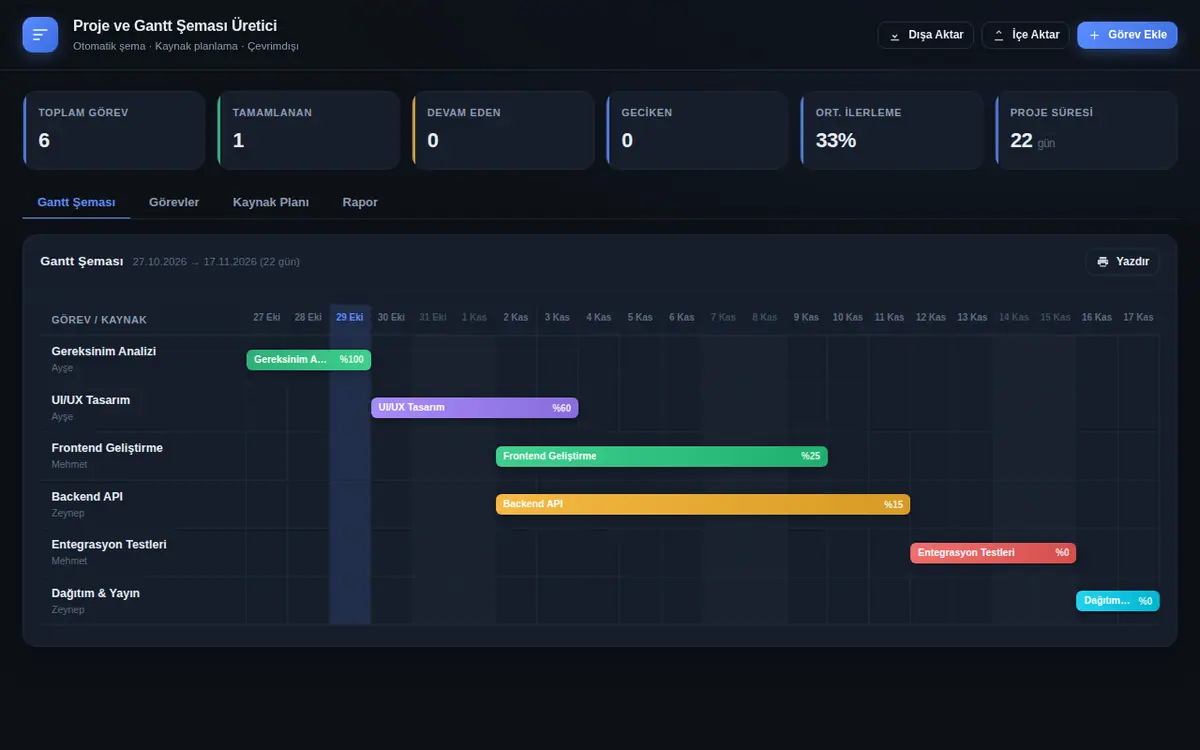
Task: Select the green Frontend Geliştirme bar
Action: (662, 456)
